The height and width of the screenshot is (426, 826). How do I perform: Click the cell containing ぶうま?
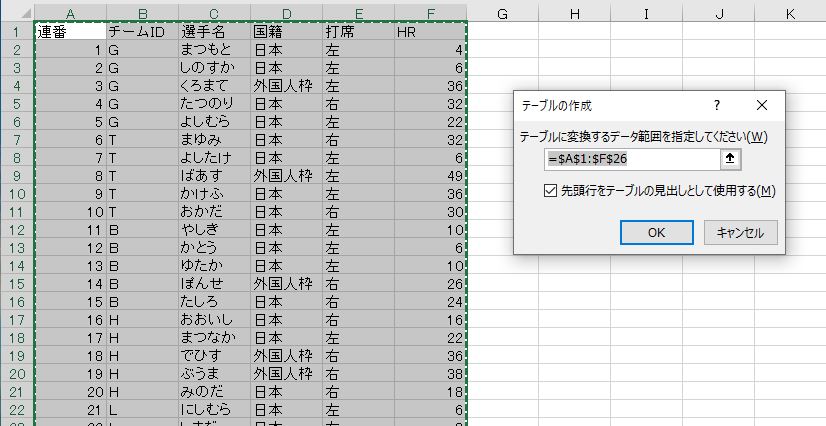pos(214,373)
